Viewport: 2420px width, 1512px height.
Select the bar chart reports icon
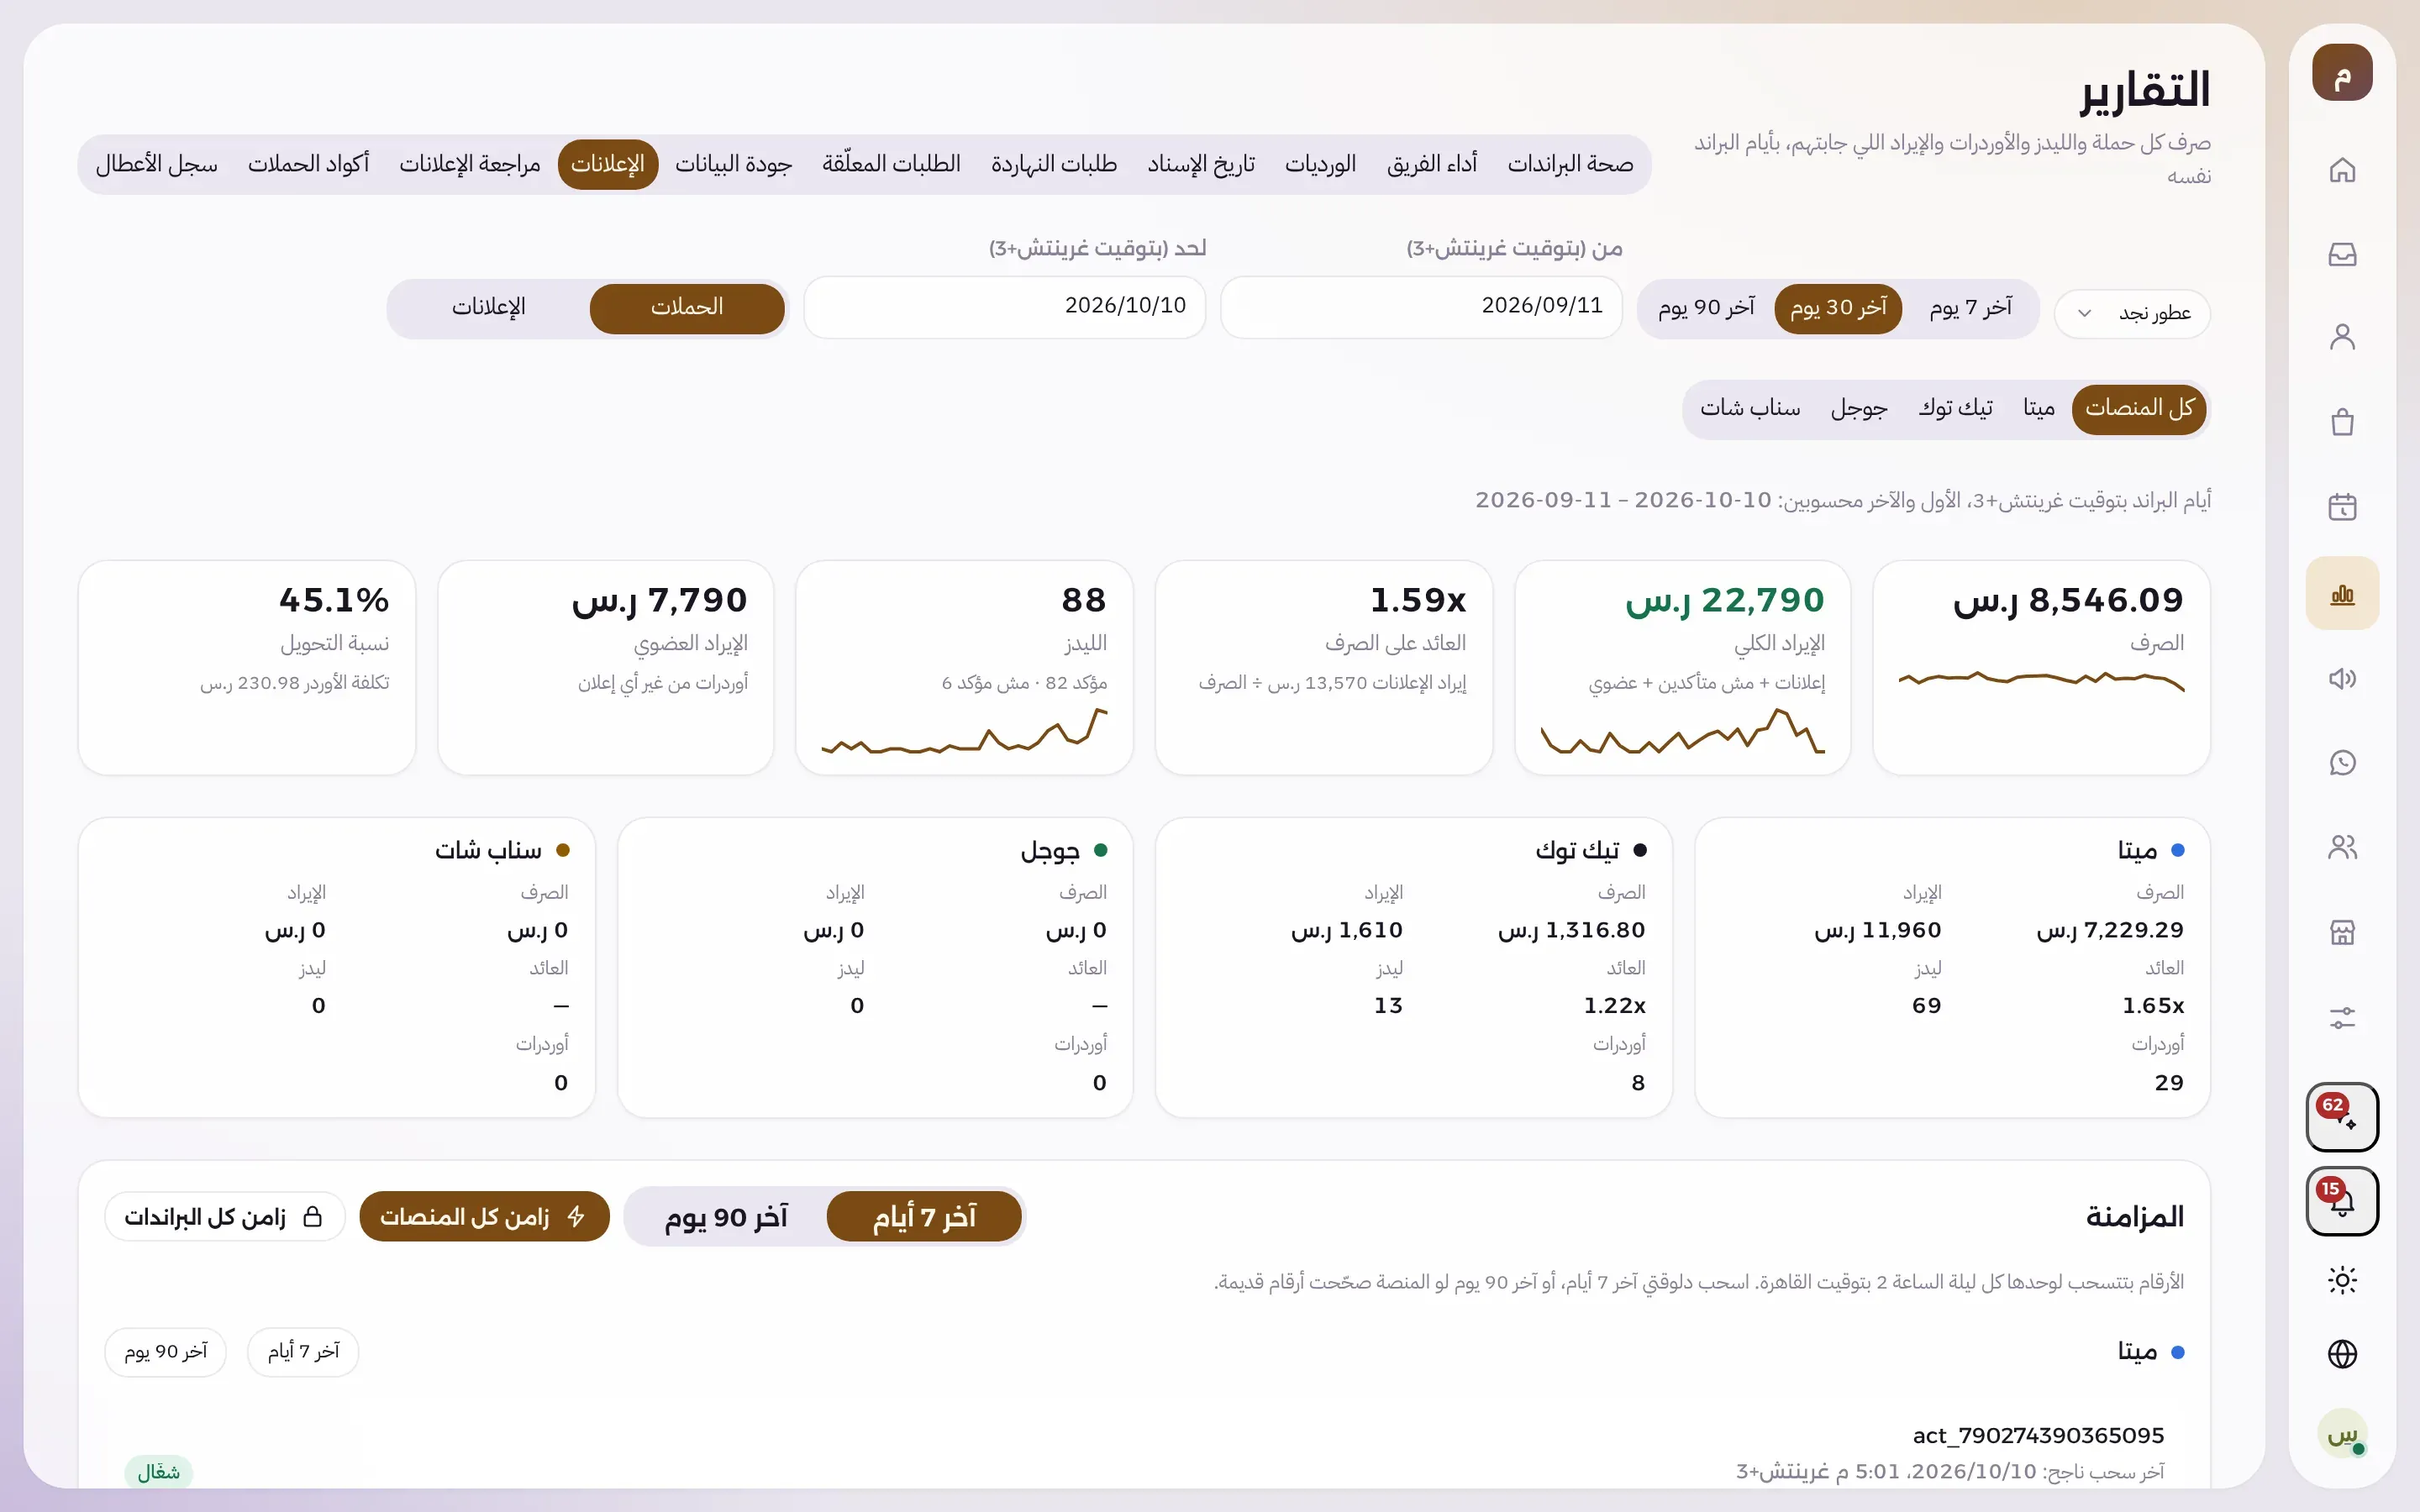(x=2342, y=594)
